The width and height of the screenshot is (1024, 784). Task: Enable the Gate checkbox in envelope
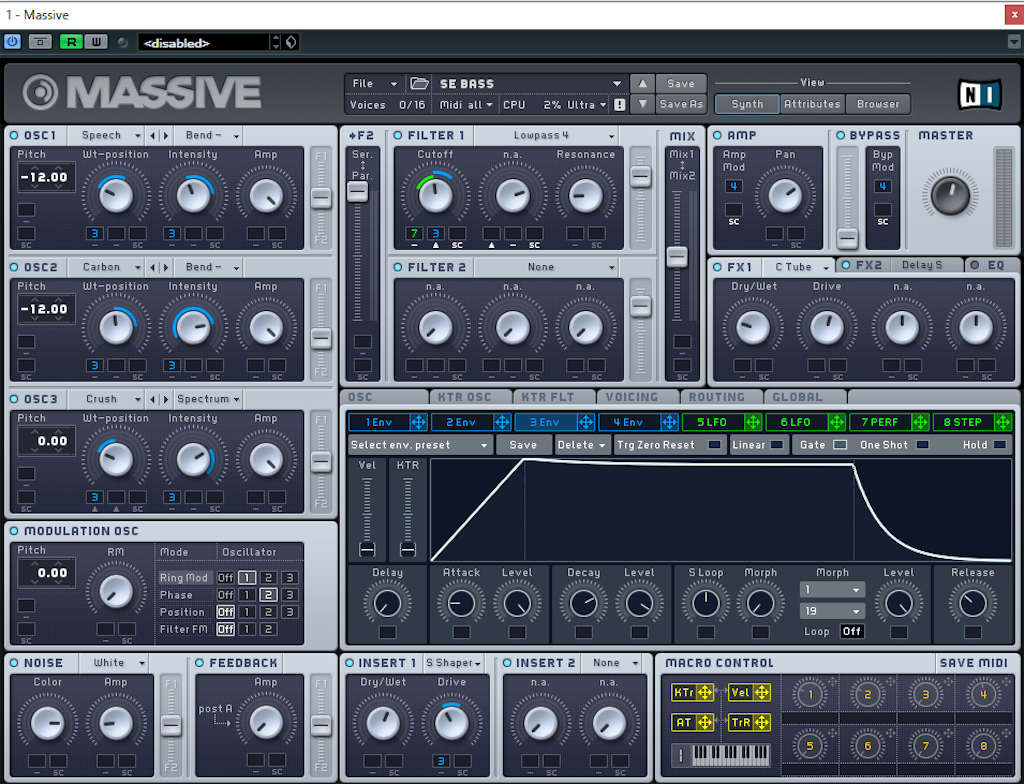coord(840,445)
